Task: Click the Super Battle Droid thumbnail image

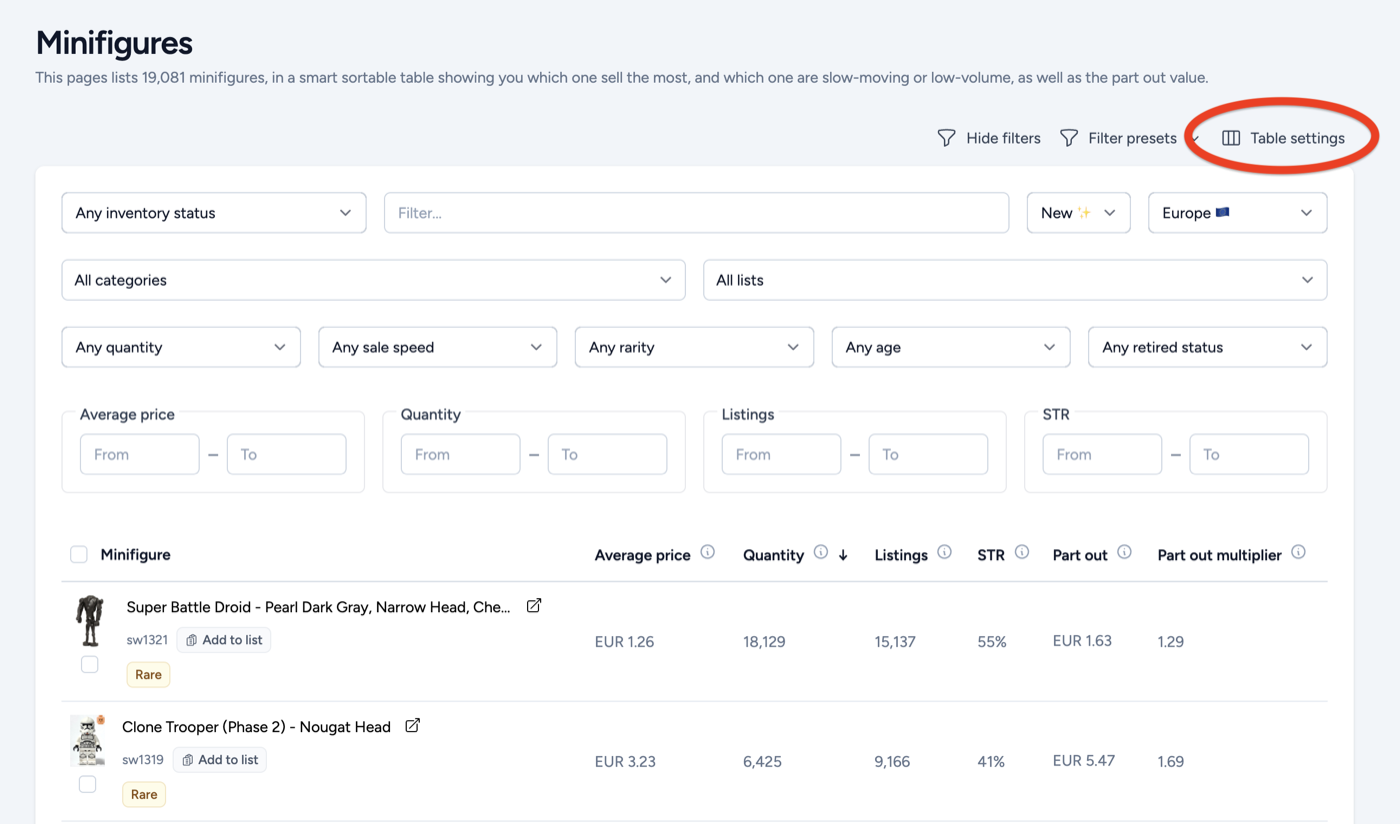Action: [89, 621]
